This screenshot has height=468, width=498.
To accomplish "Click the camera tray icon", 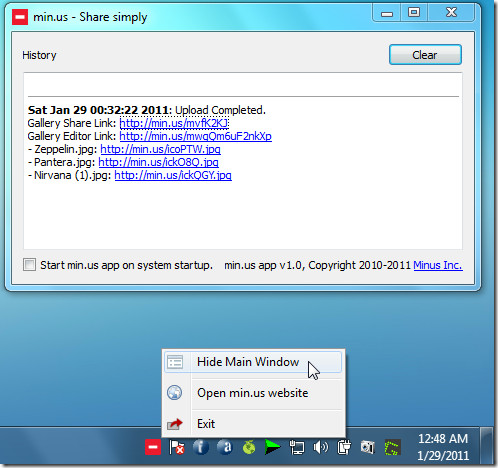I will click(x=368, y=447).
